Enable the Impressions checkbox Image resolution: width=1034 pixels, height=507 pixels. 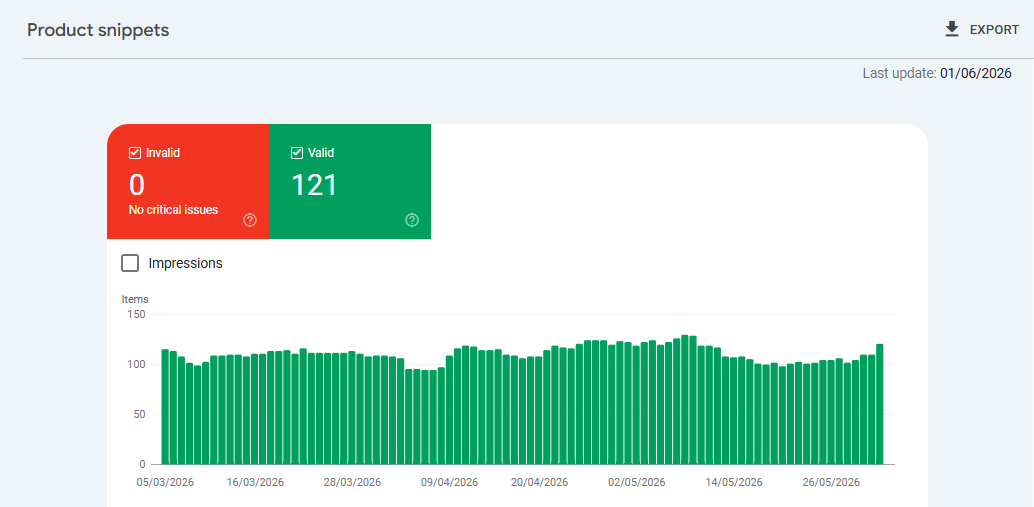pyautogui.click(x=131, y=263)
